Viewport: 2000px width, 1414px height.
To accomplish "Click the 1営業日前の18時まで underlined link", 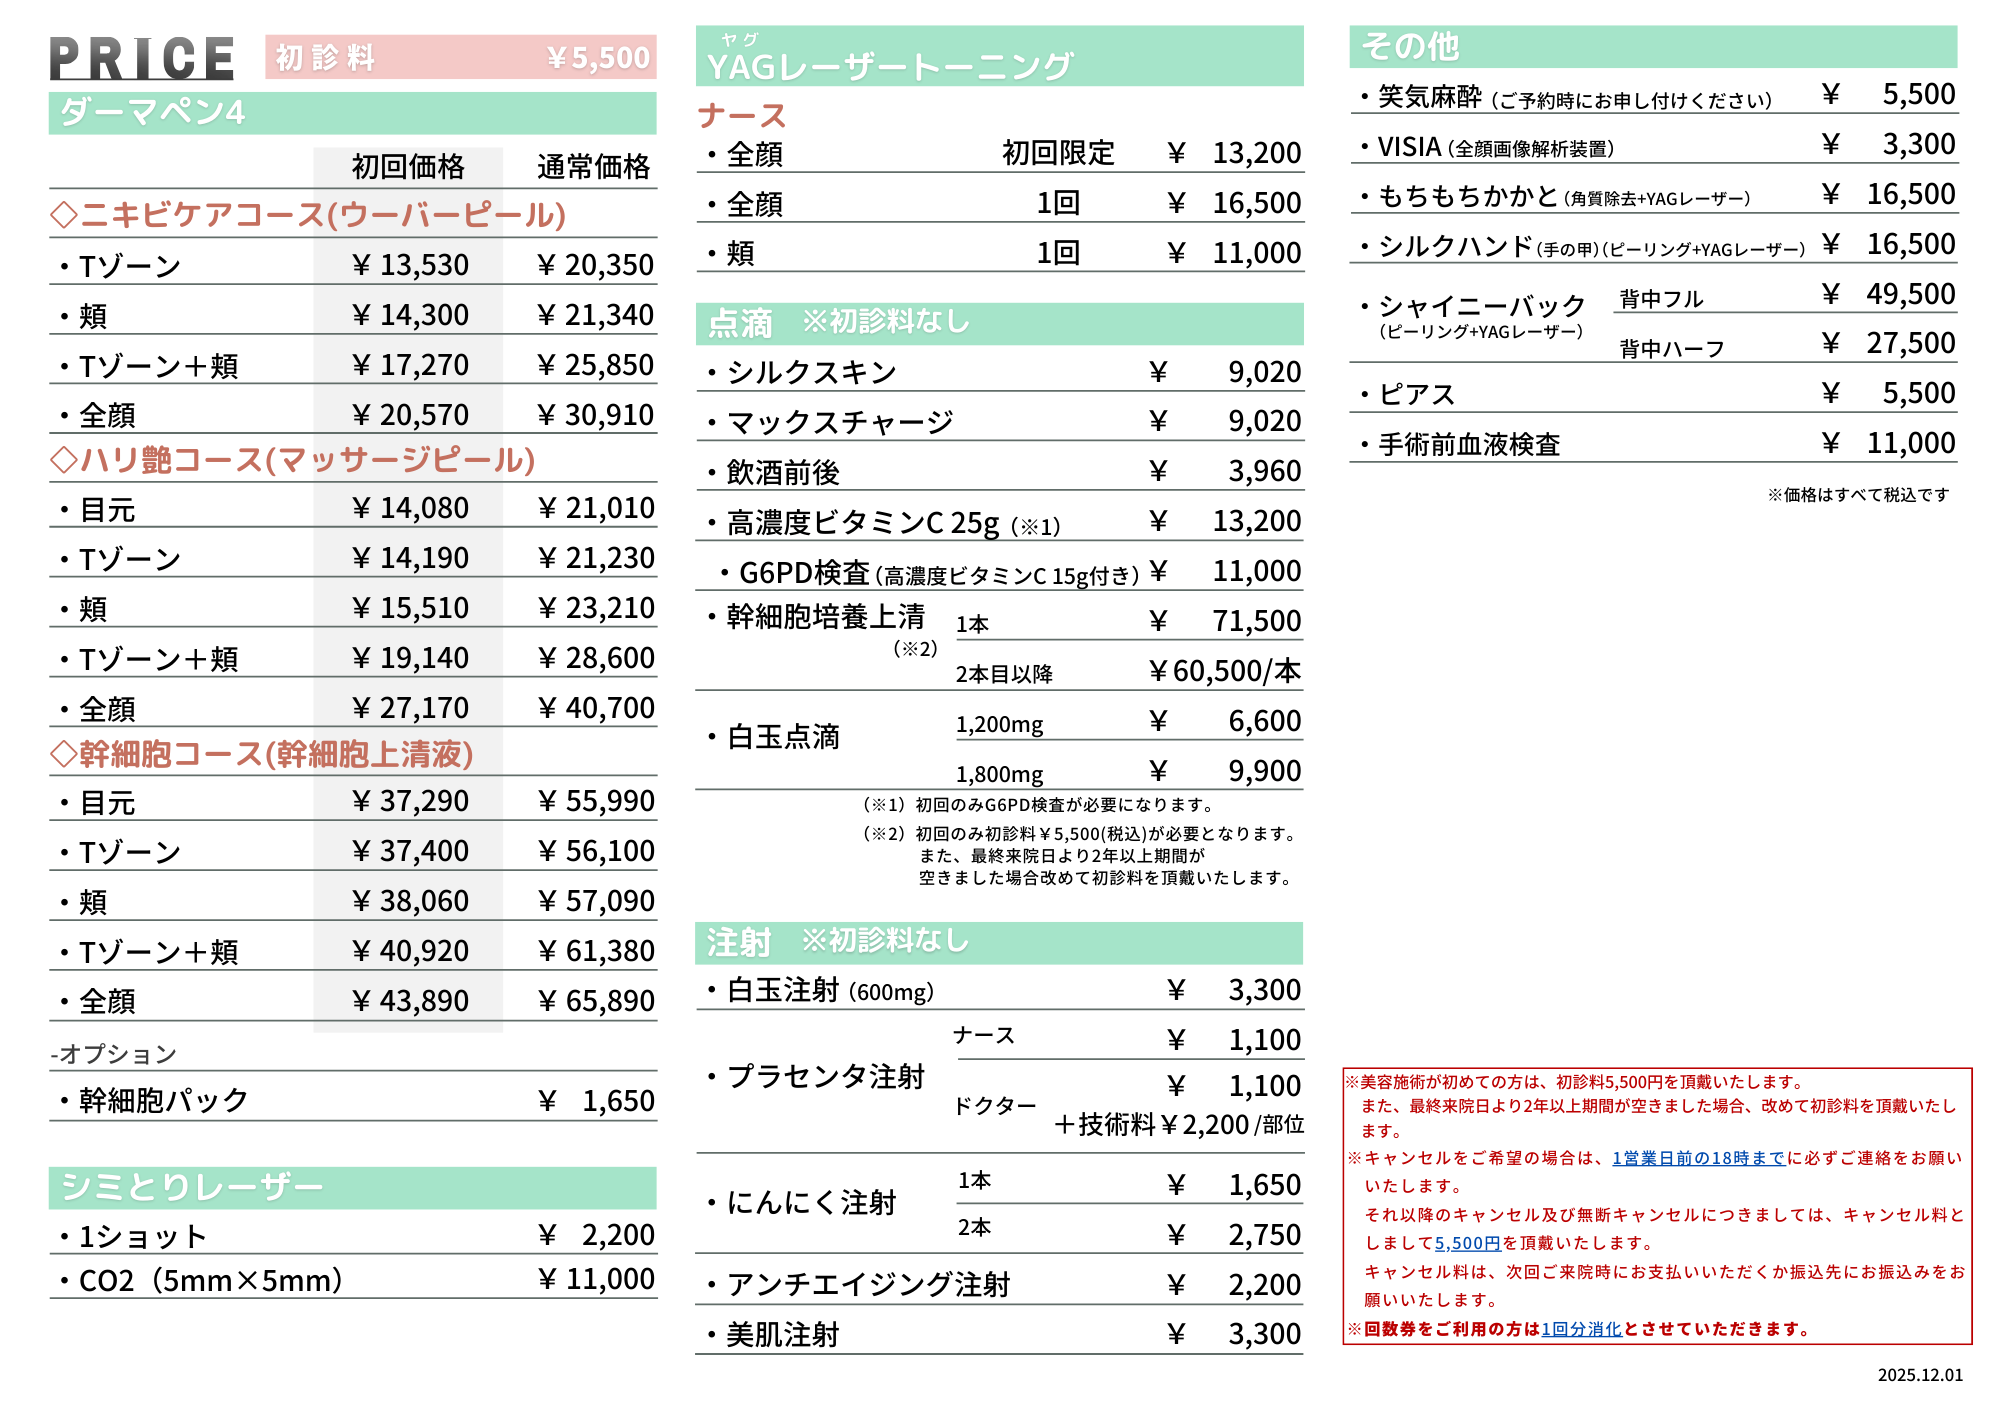I will click(x=1697, y=1158).
